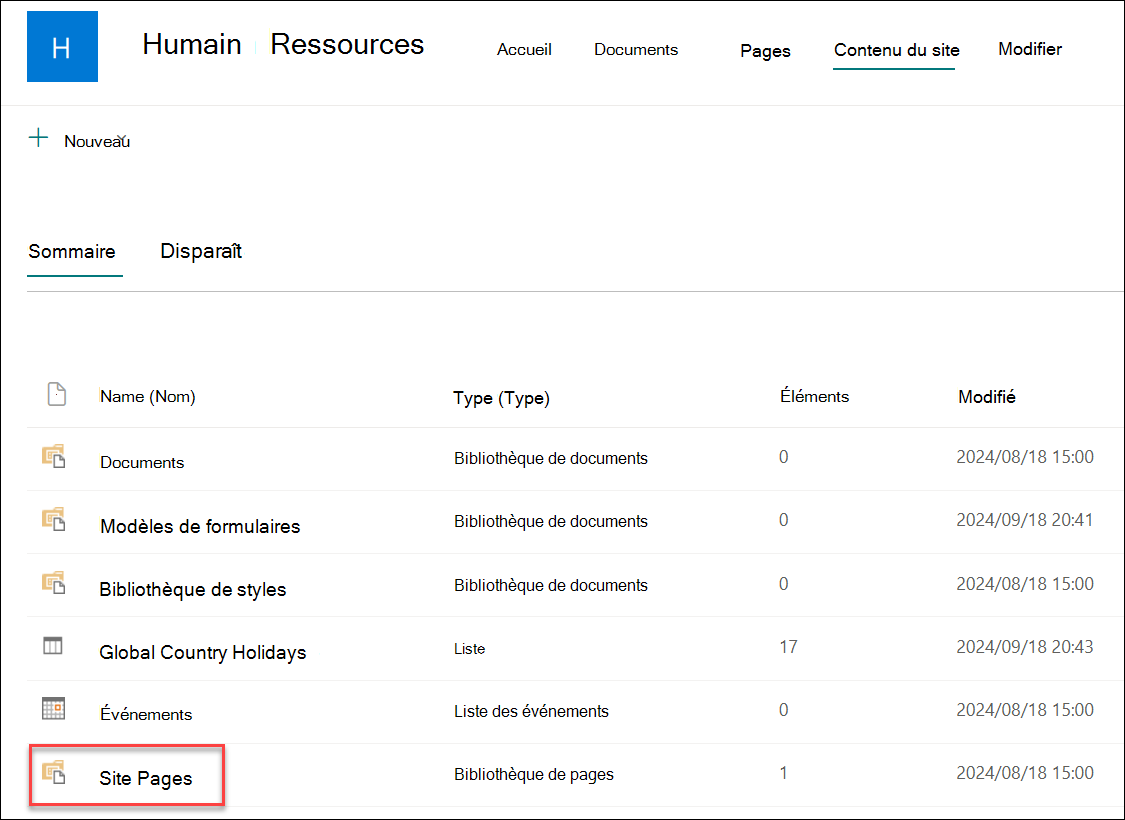Viewport: 1125px width, 820px height.
Task: Click 'Bibliothèque de documents' in Bibliothèque de styles row
Action: coord(550,585)
